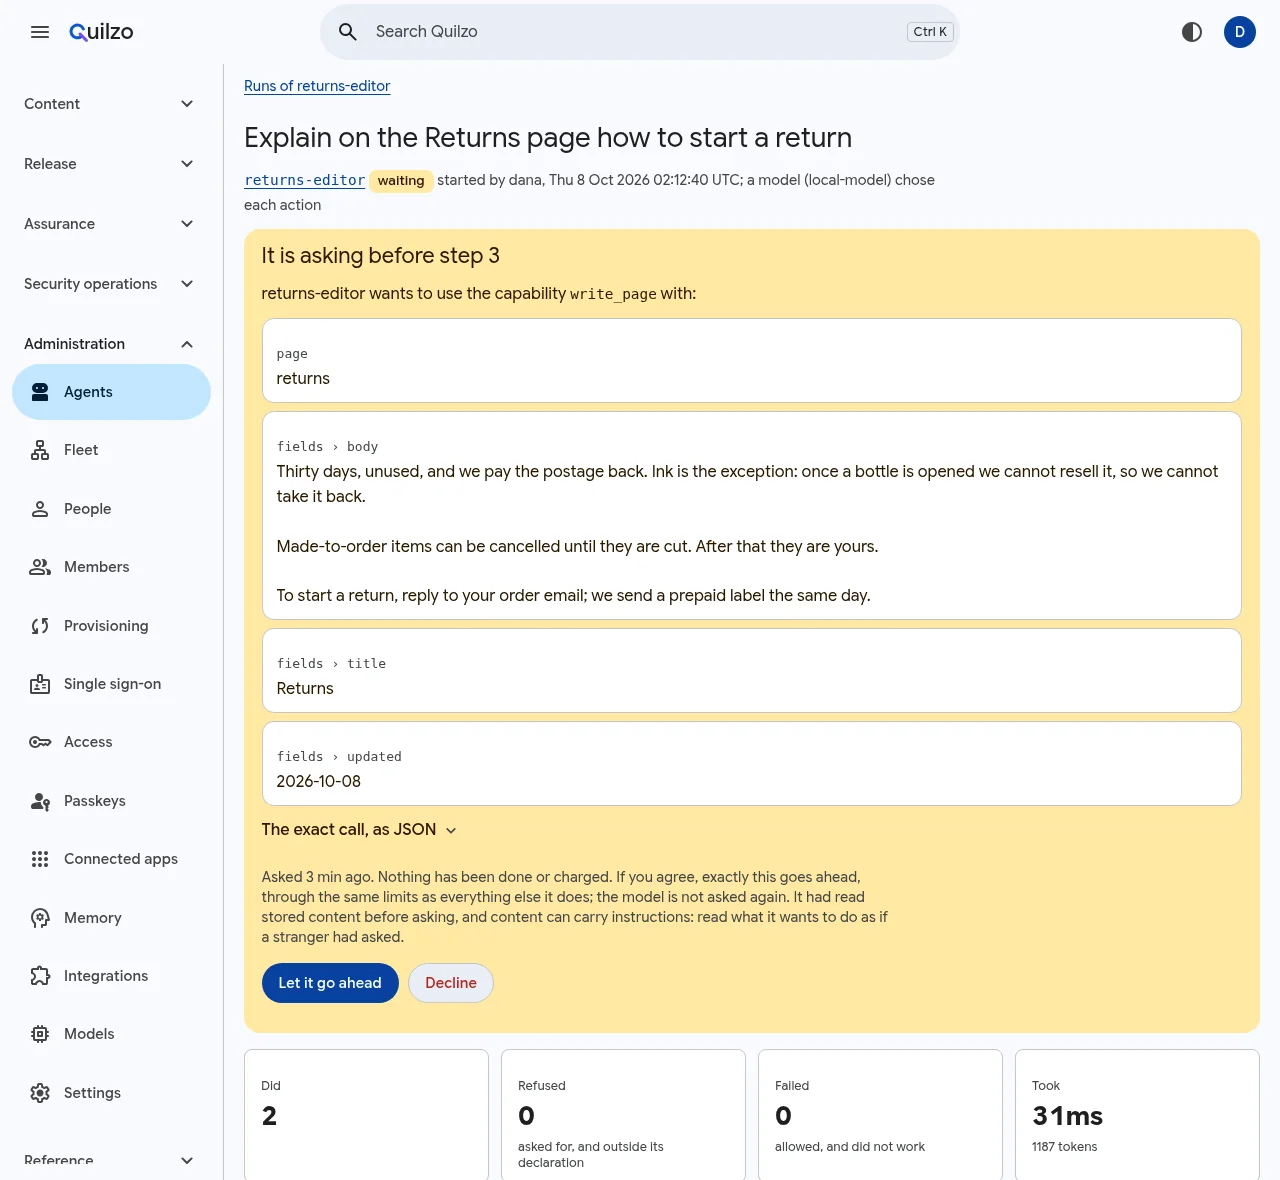This screenshot has height=1180, width=1280.
Task: Open the returns-editor agent link
Action: click(305, 180)
